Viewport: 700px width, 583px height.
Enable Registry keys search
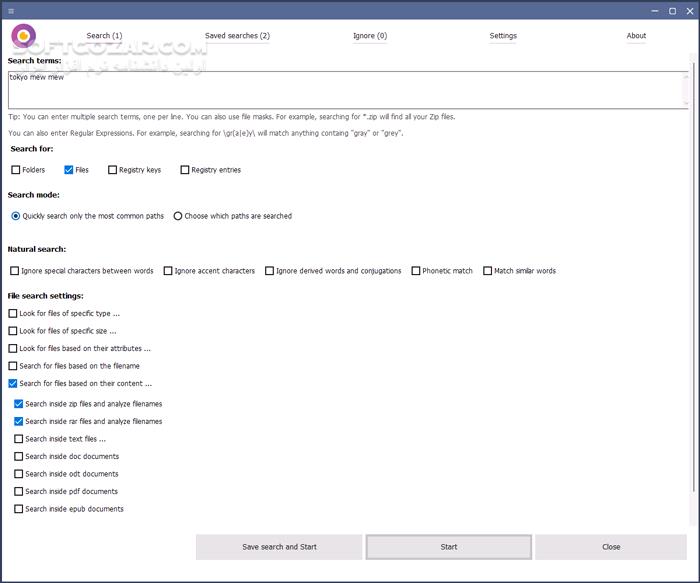coord(113,170)
